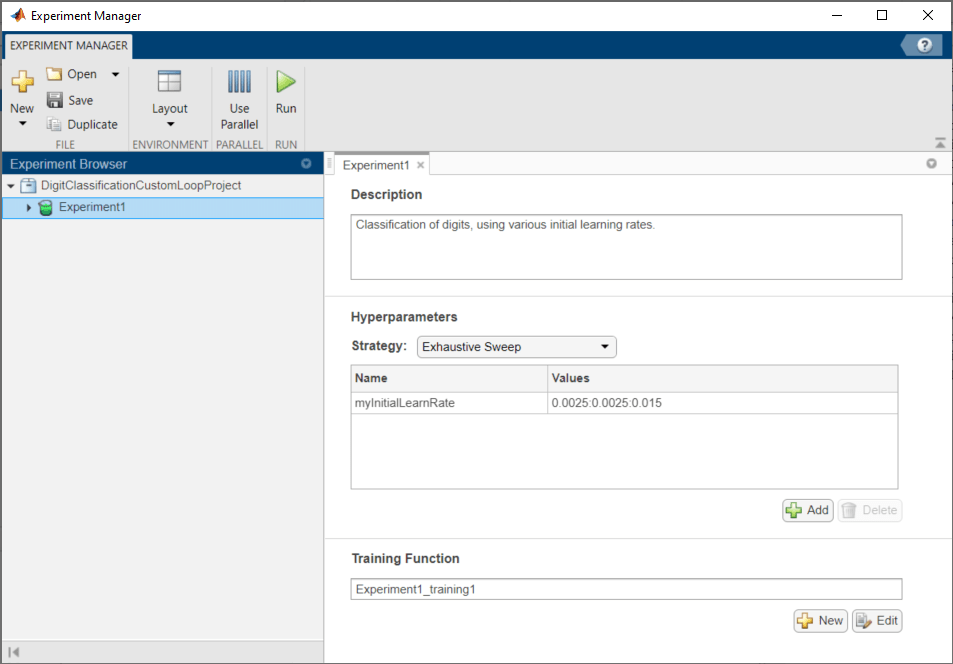Image resolution: width=953 pixels, height=664 pixels.
Task: Open the Layout menu
Action: coord(170,99)
